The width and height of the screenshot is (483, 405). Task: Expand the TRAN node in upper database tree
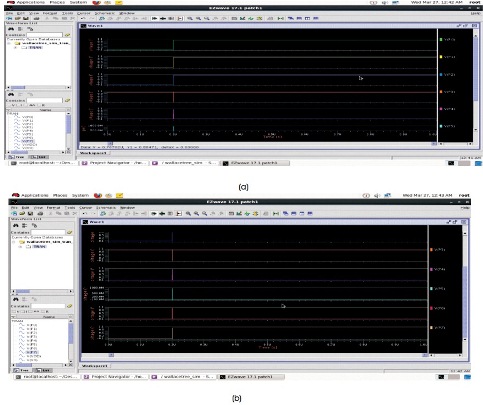pos(15,48)
